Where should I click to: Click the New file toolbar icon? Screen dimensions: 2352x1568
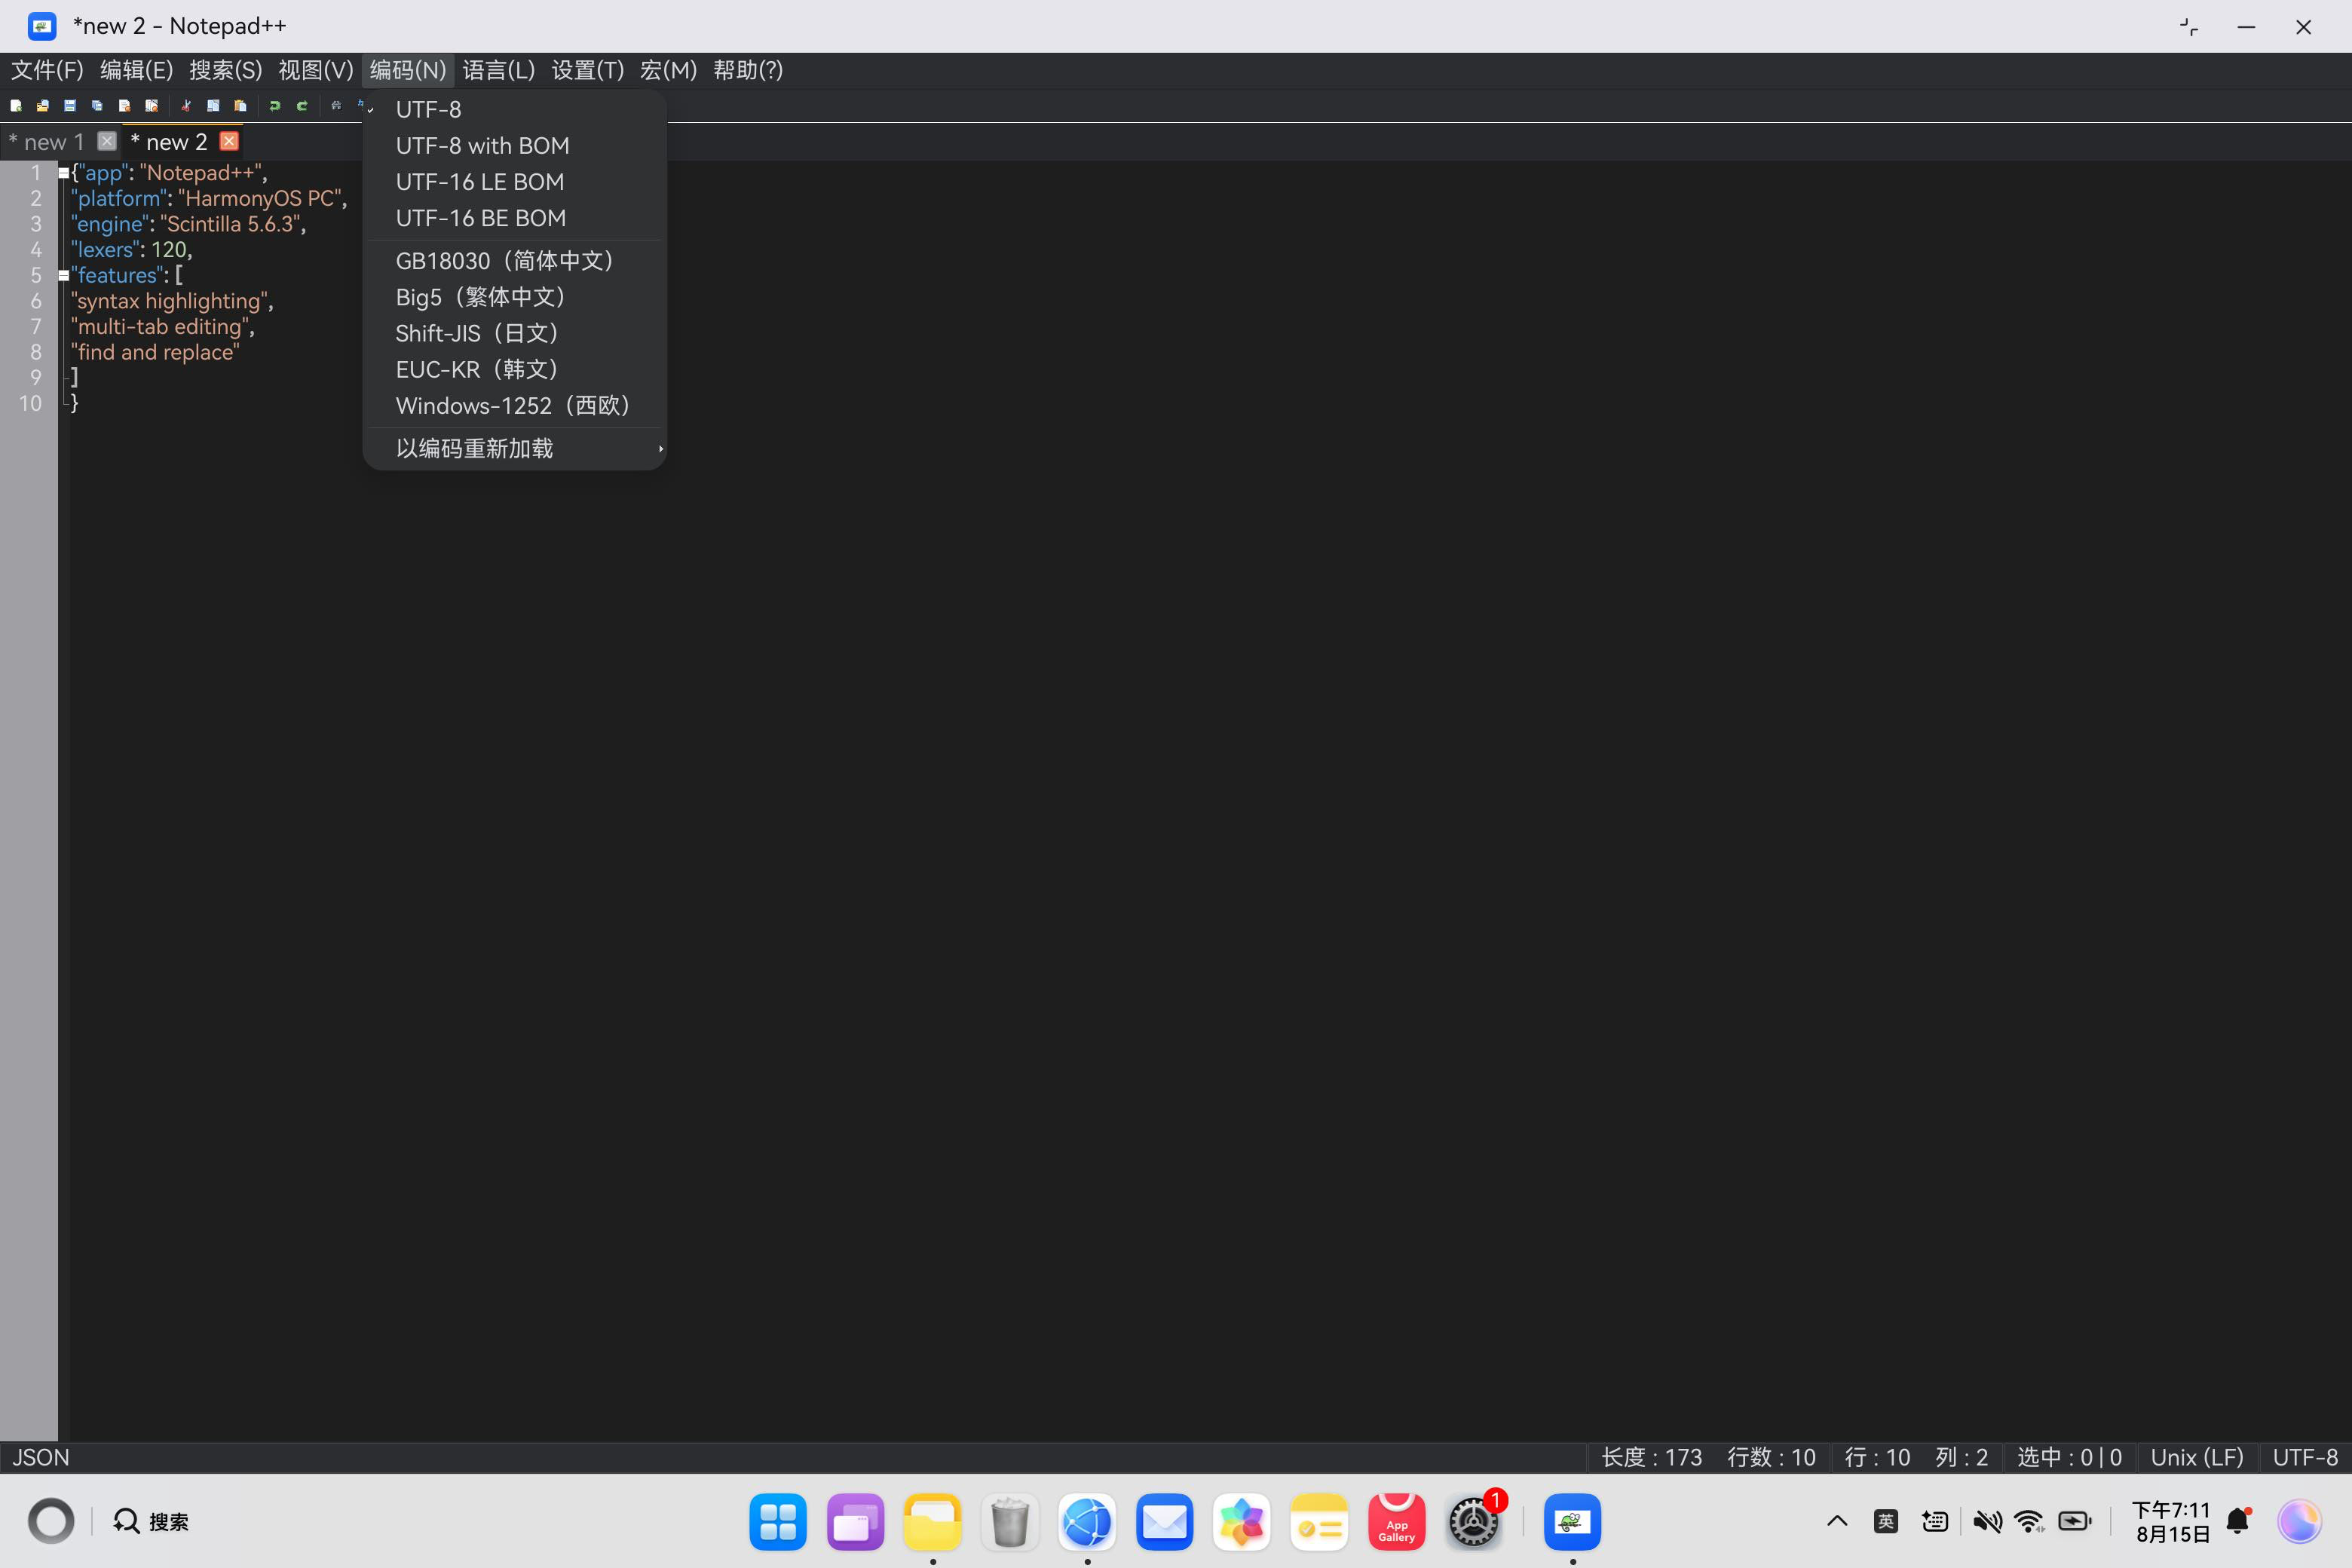pos(16,105)
